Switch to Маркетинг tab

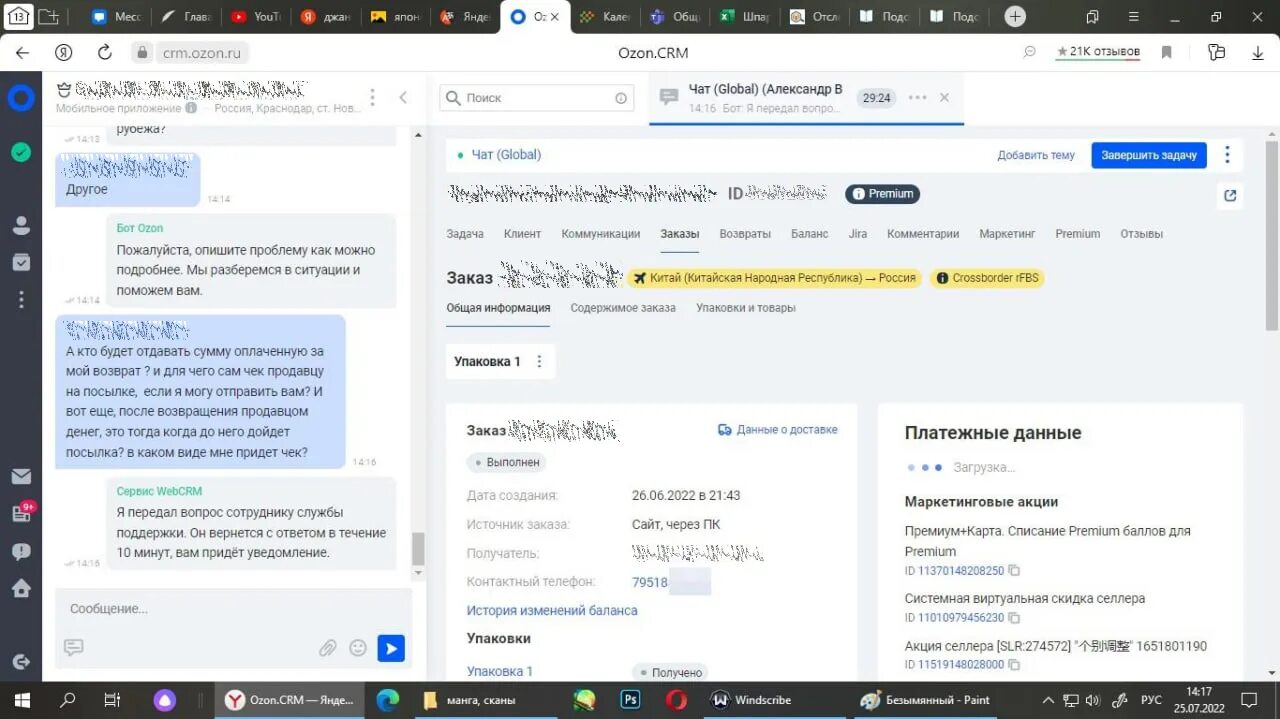point(1007,234)
